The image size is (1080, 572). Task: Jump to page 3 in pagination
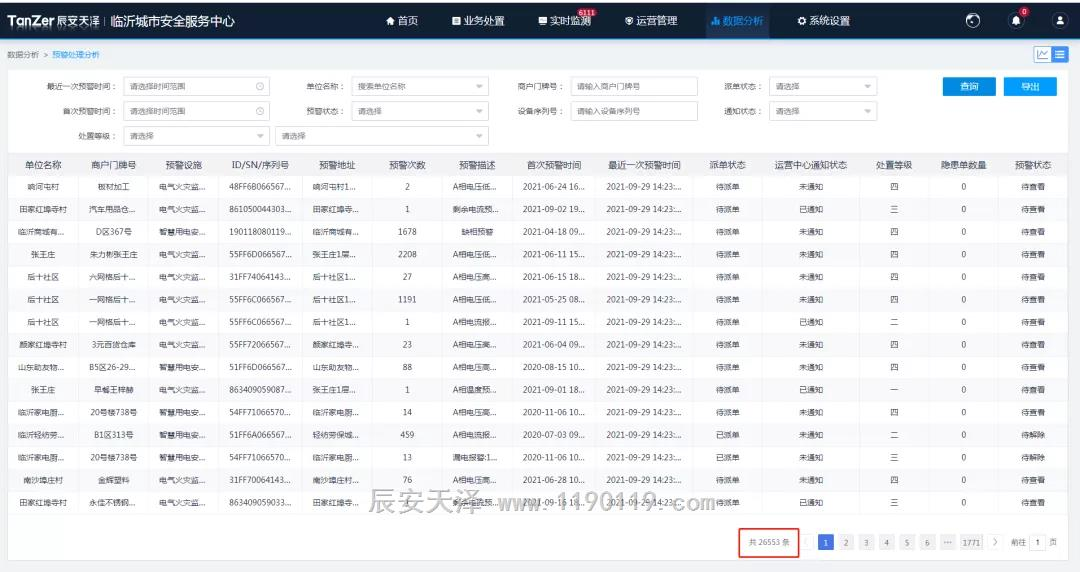pos(867,542)
